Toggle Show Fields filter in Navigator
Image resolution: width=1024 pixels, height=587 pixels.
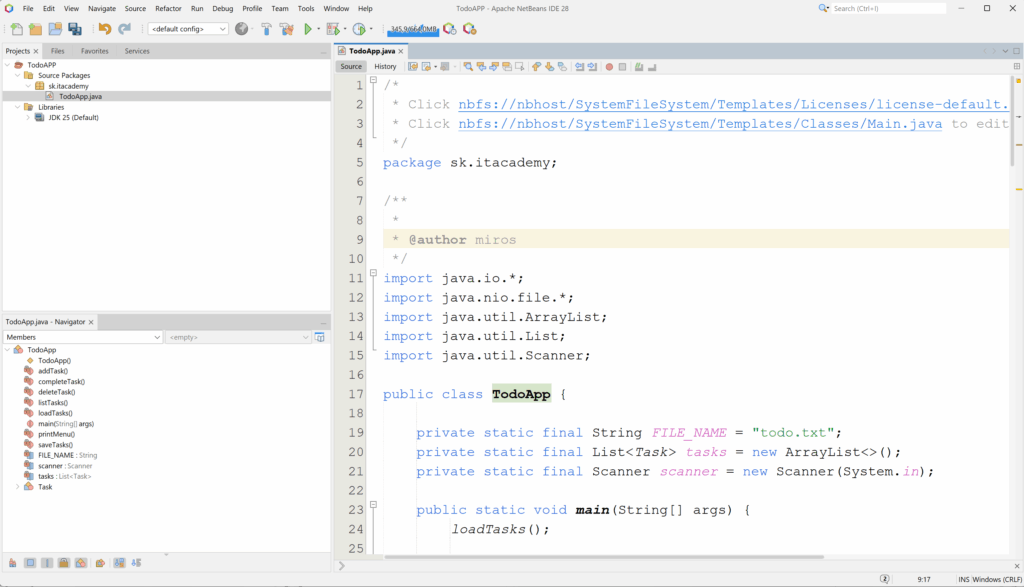[x=30, y=563]
